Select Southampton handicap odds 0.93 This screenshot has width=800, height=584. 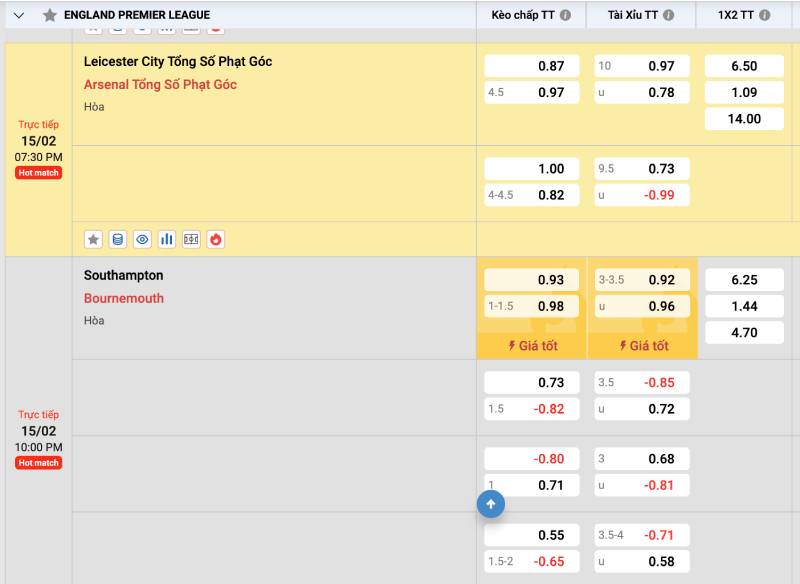pyautogui.click(x=531, y=280)
